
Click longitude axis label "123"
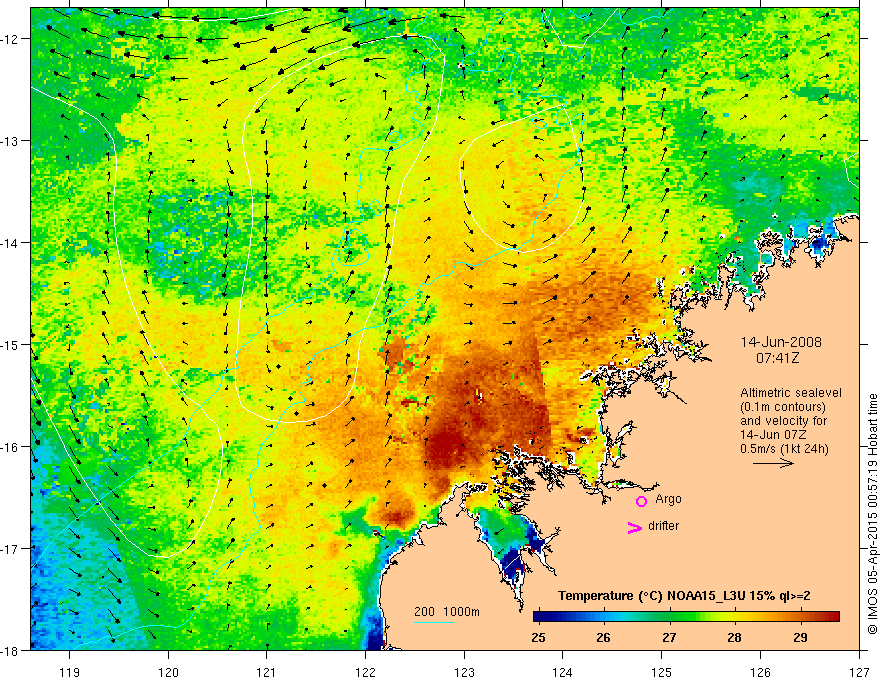click(464, 672)
